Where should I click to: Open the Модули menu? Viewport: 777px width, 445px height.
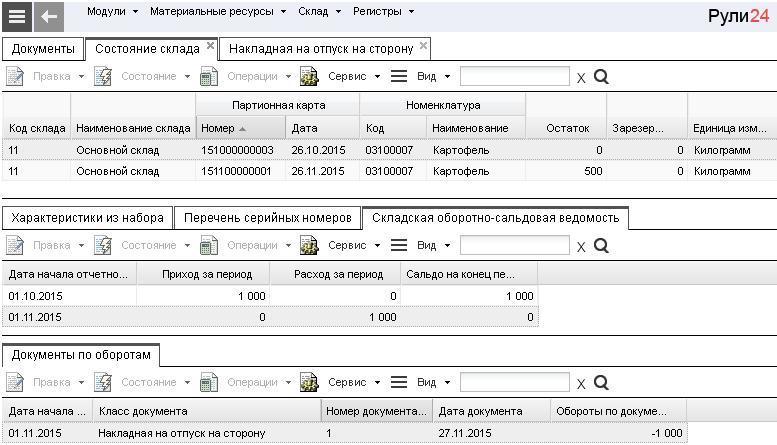pos(112,11)
